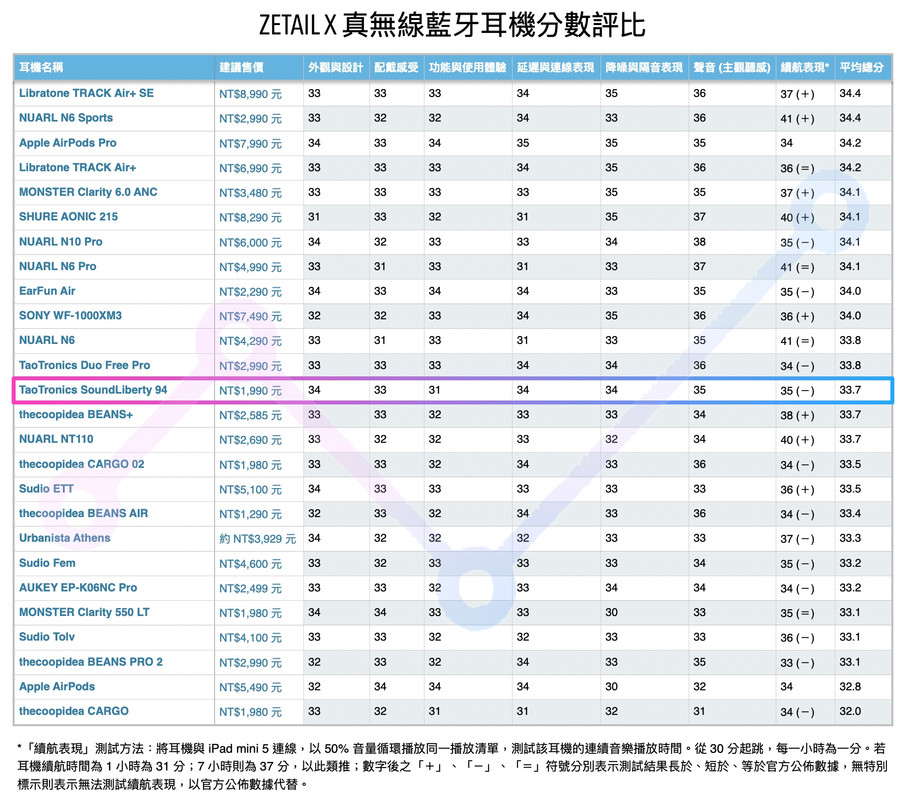This screenshot has width=906, height=800.
Task: Click the thecoopidea BEANS AIR name
Action: tap(83, 513)
